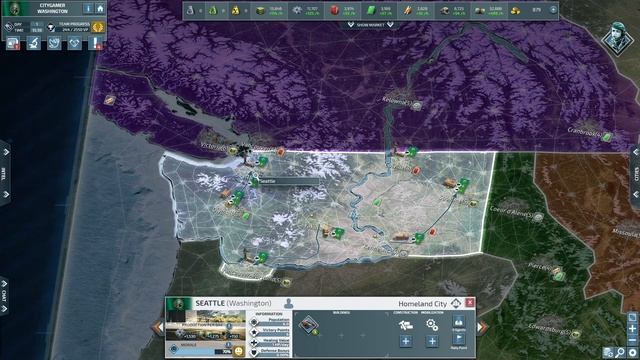
Task: Open the research microscope icon
Action: click(x=33, y=42)
